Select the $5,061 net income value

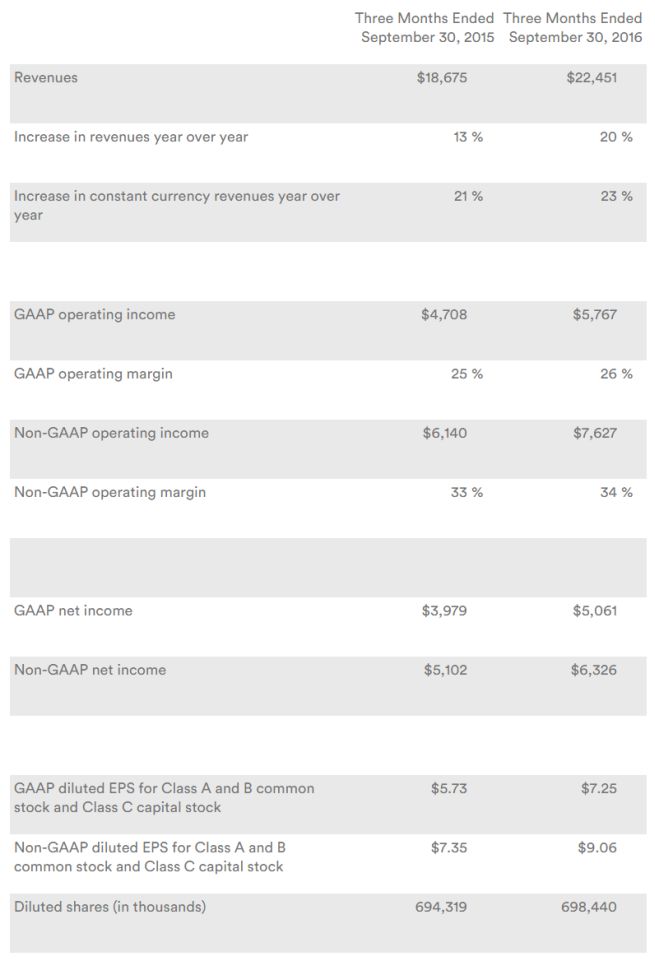pos(594,610)
